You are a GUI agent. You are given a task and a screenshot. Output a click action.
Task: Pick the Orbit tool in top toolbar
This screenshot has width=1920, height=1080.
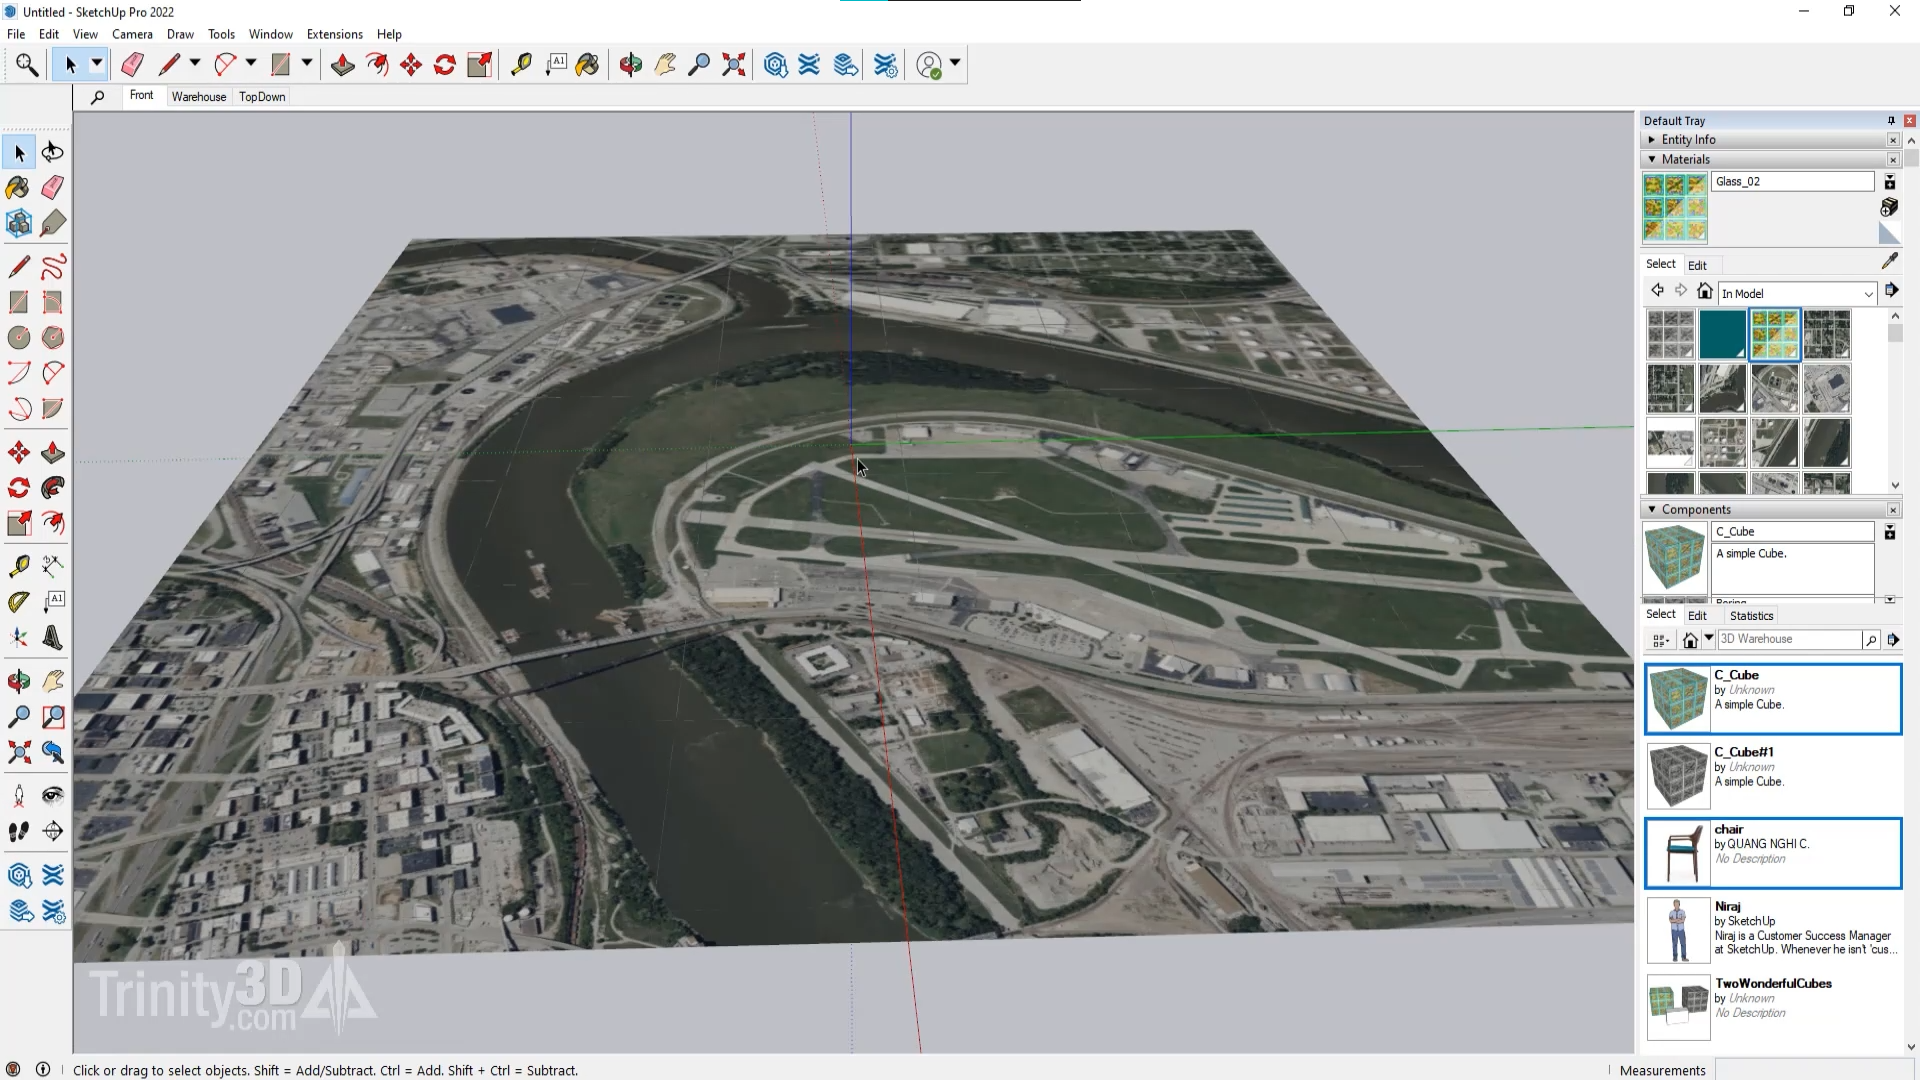tap(630, 65)
